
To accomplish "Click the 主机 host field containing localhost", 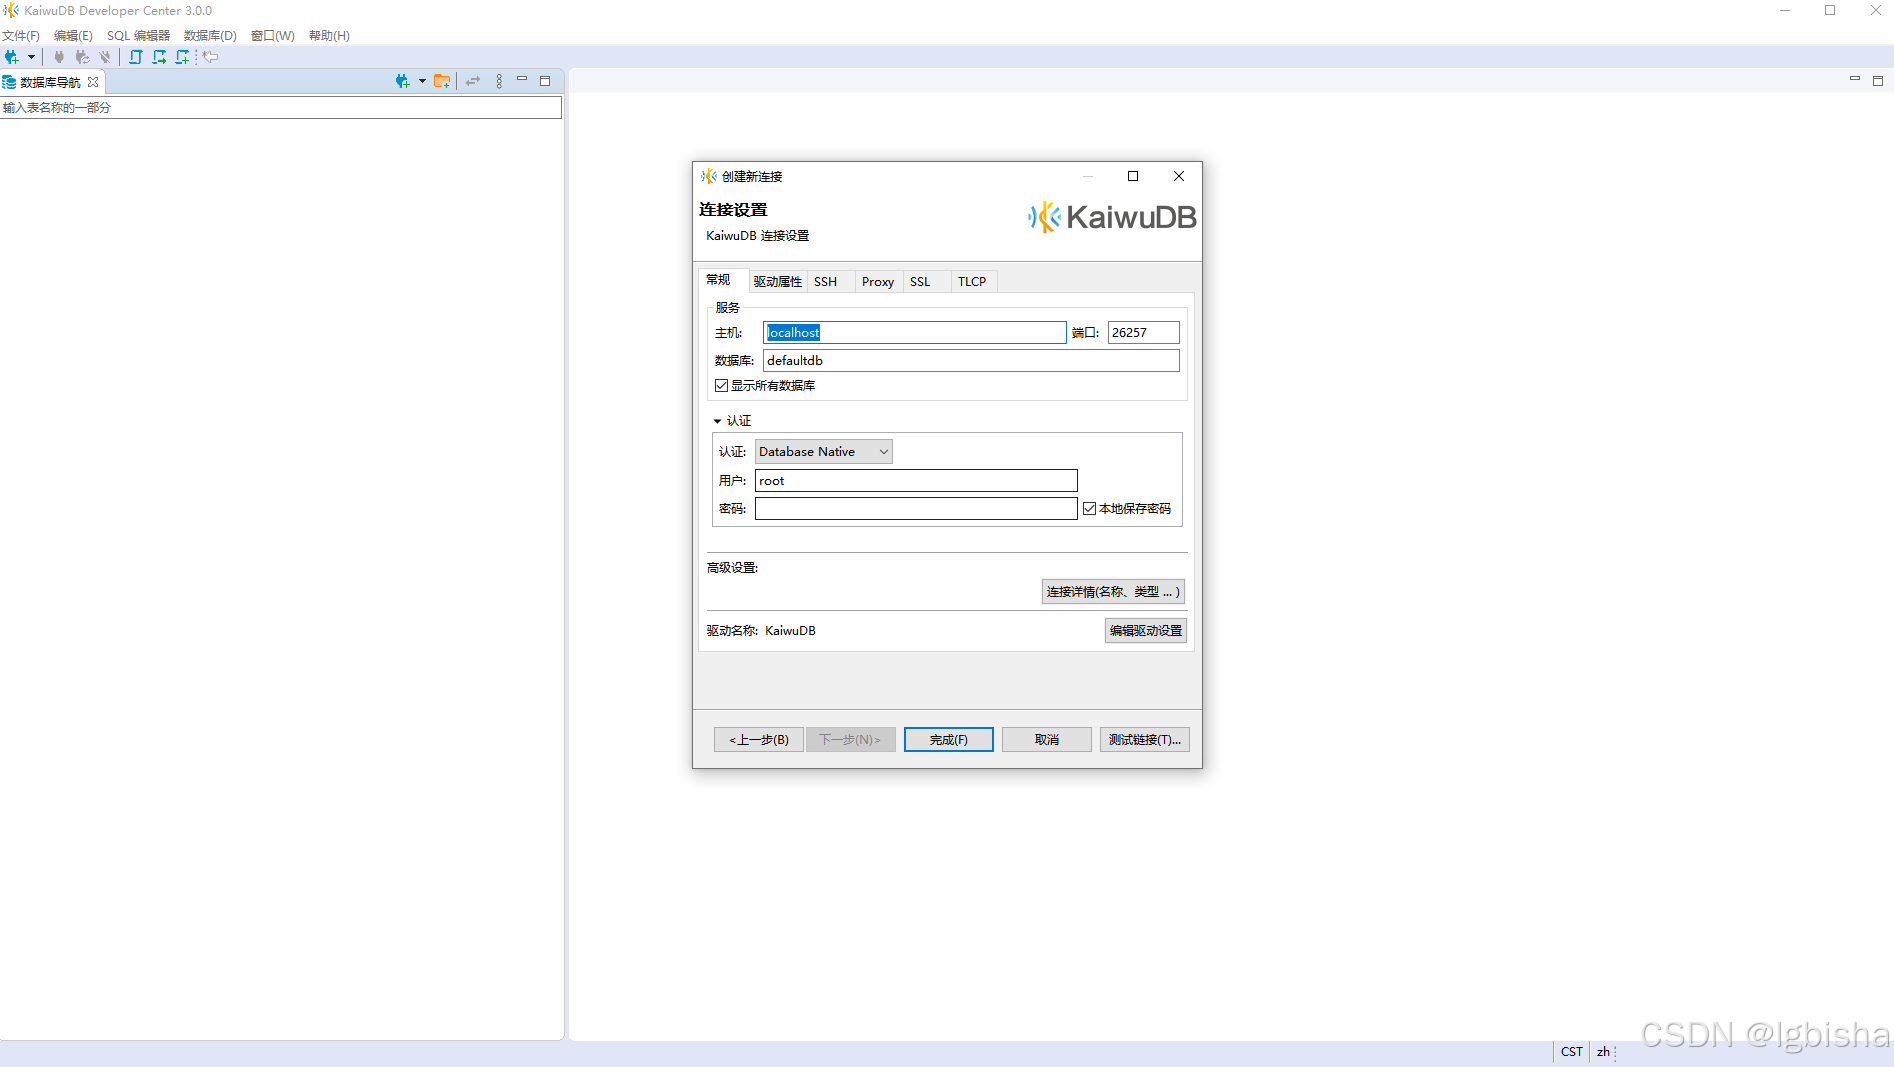I will pyautogui.click(x=915, y=332).
